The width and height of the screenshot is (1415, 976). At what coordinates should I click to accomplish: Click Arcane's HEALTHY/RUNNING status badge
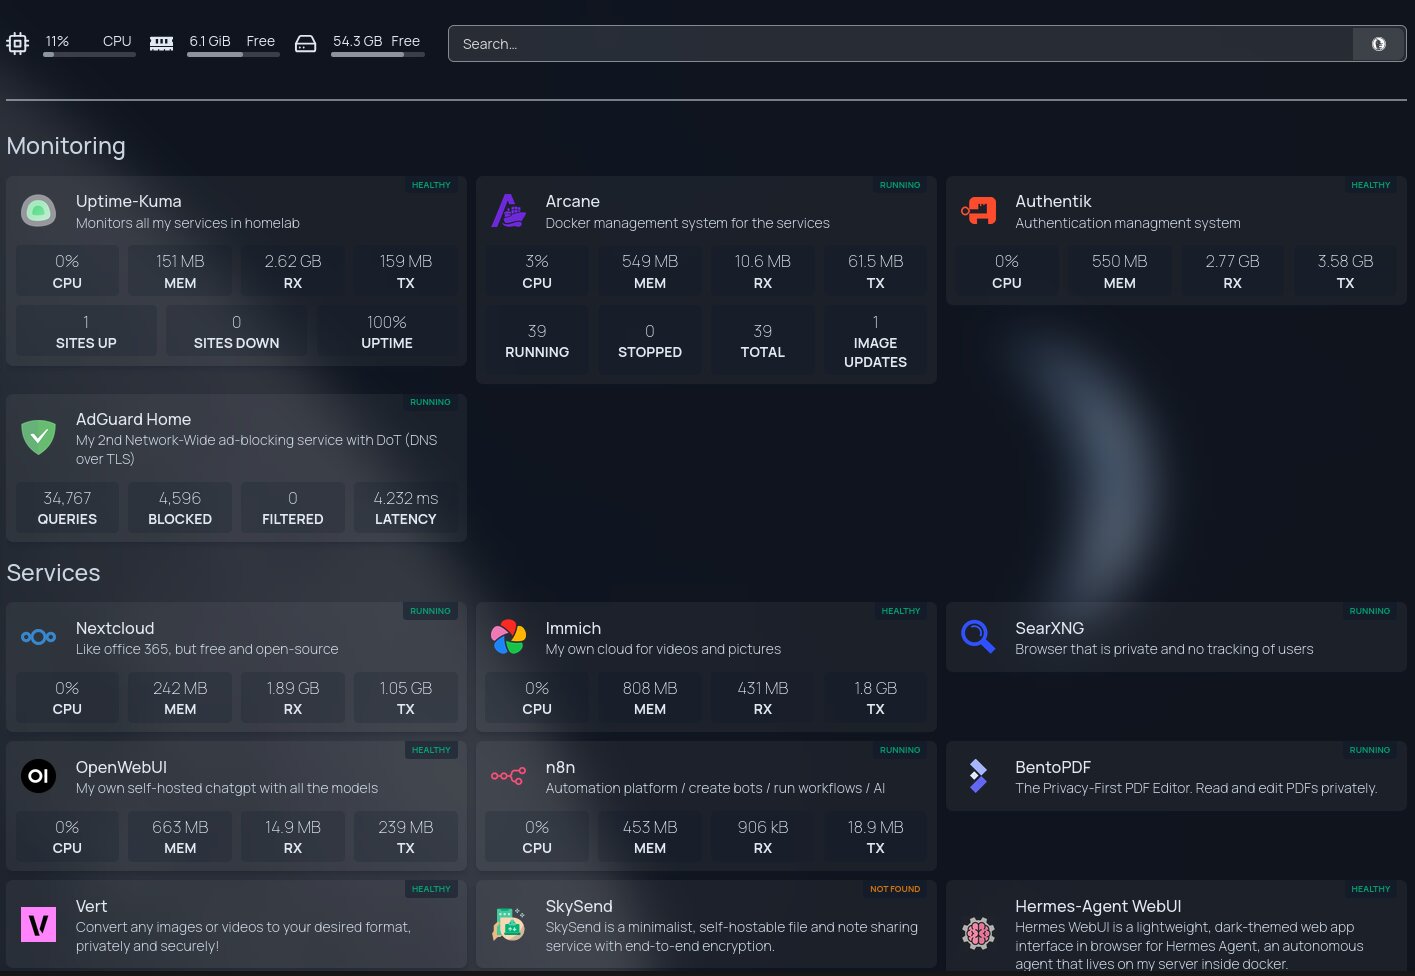point(900,185)
